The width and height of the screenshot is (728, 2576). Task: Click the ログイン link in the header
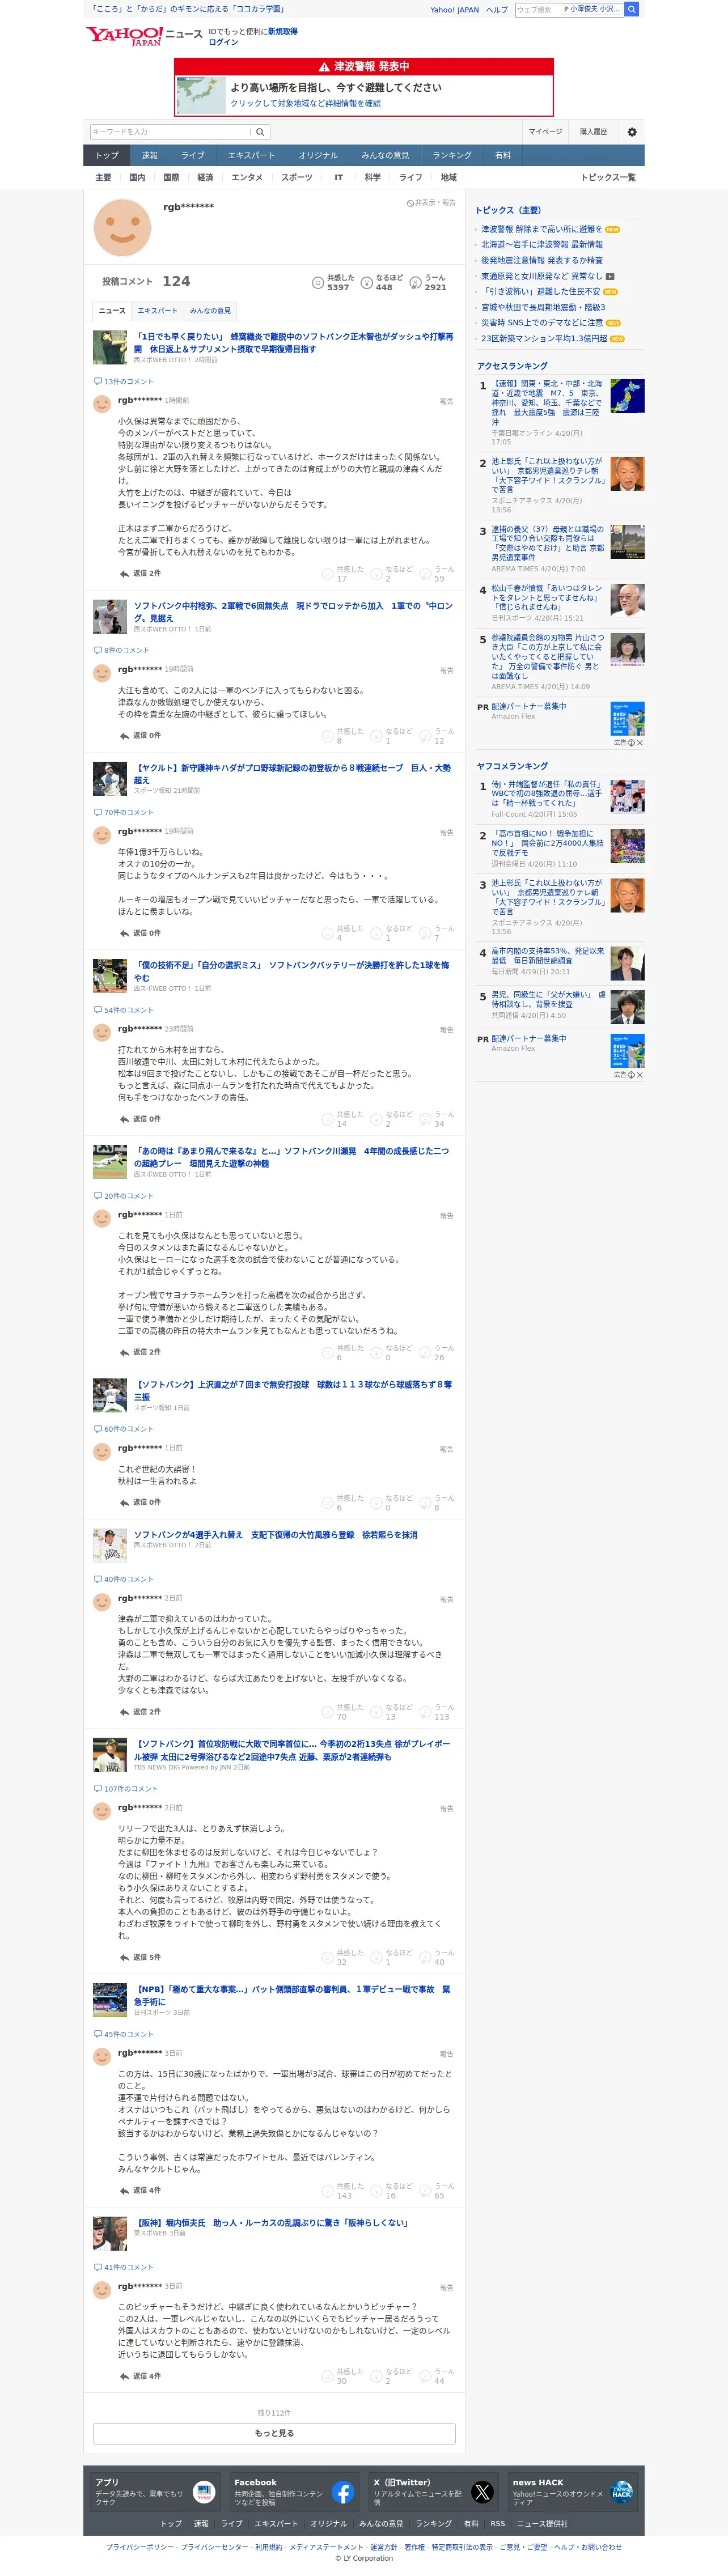[223, 42]
